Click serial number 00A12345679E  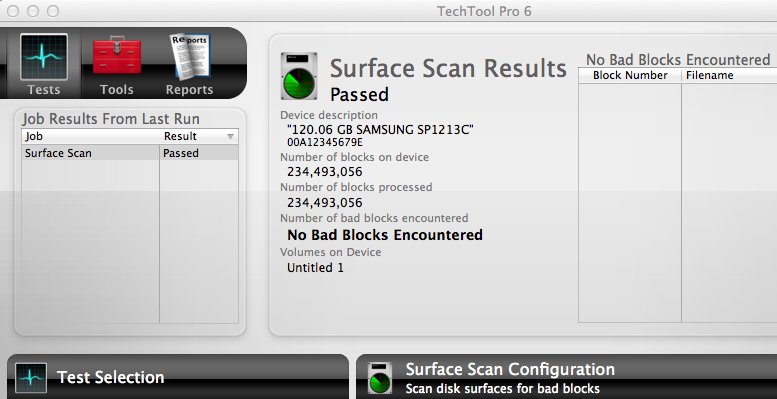point(325,142)
